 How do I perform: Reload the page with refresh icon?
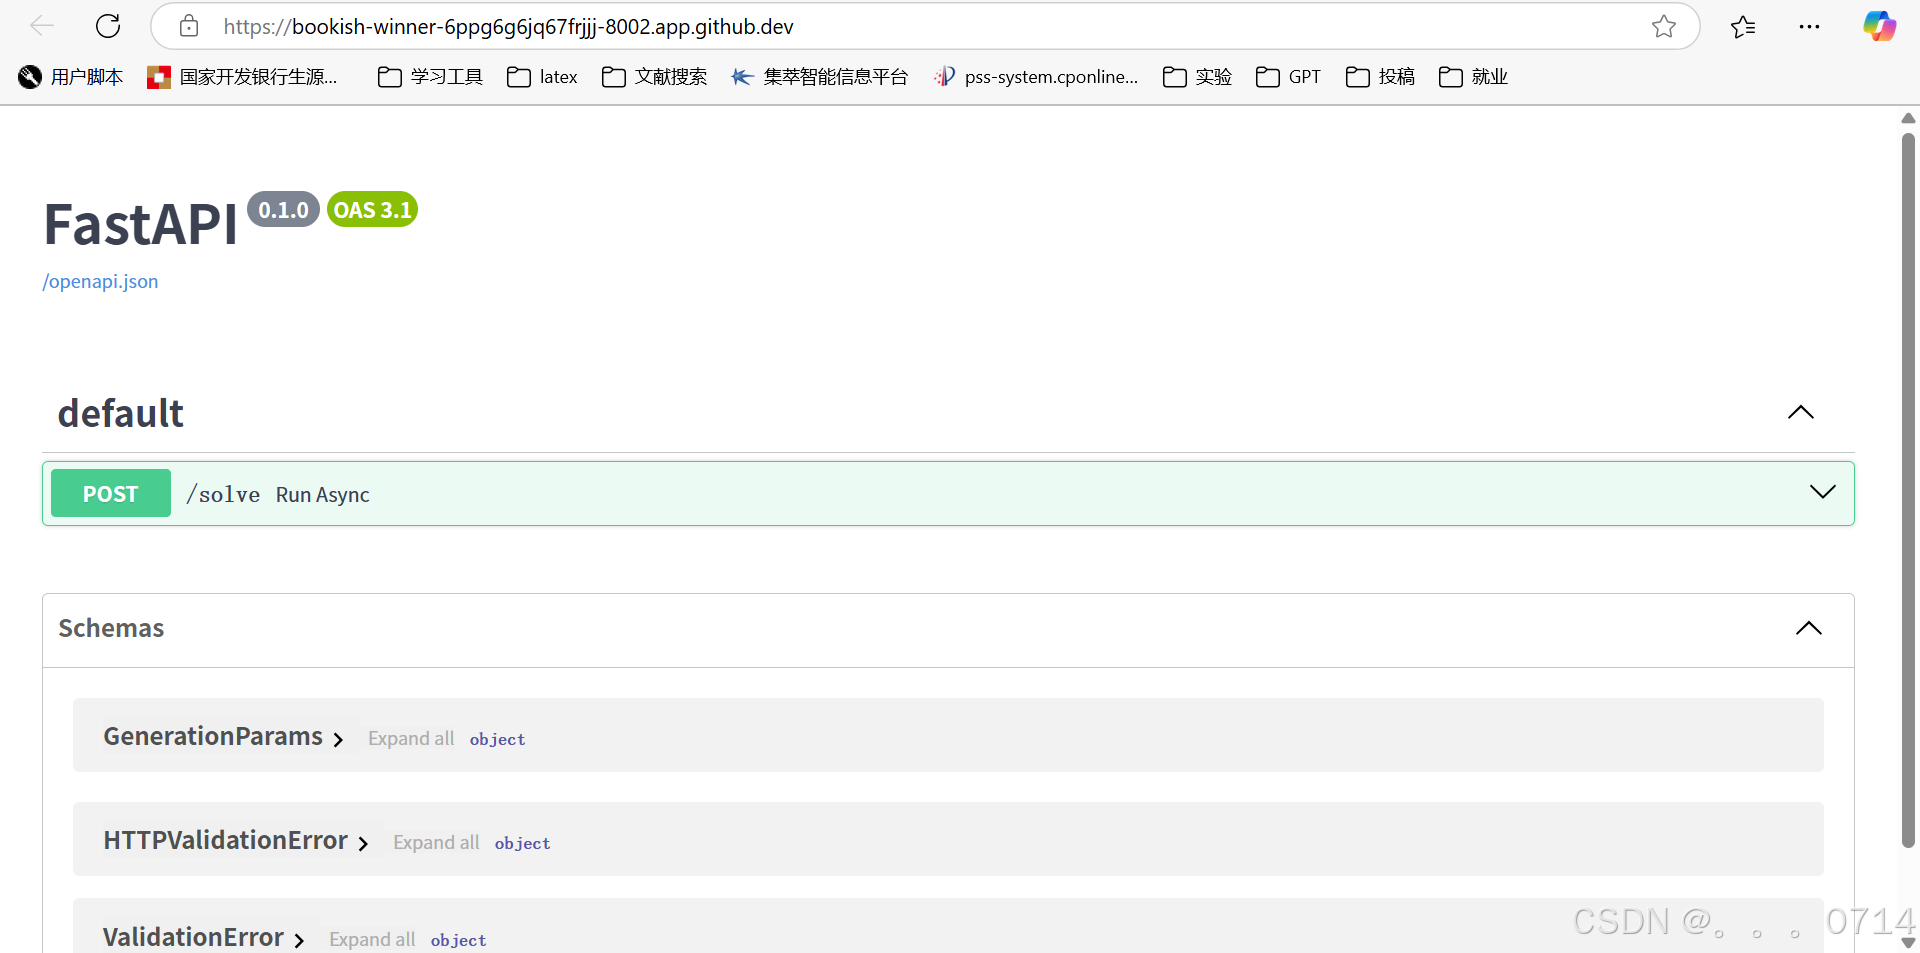coord(108,26)
